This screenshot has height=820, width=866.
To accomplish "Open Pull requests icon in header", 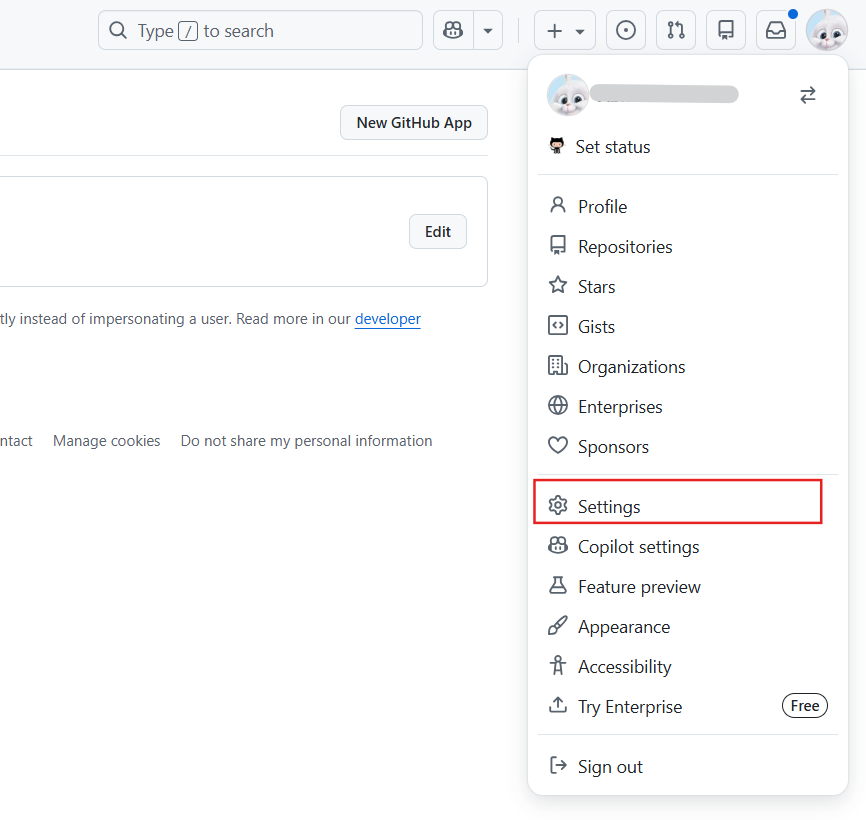I will tap(675, 30).
